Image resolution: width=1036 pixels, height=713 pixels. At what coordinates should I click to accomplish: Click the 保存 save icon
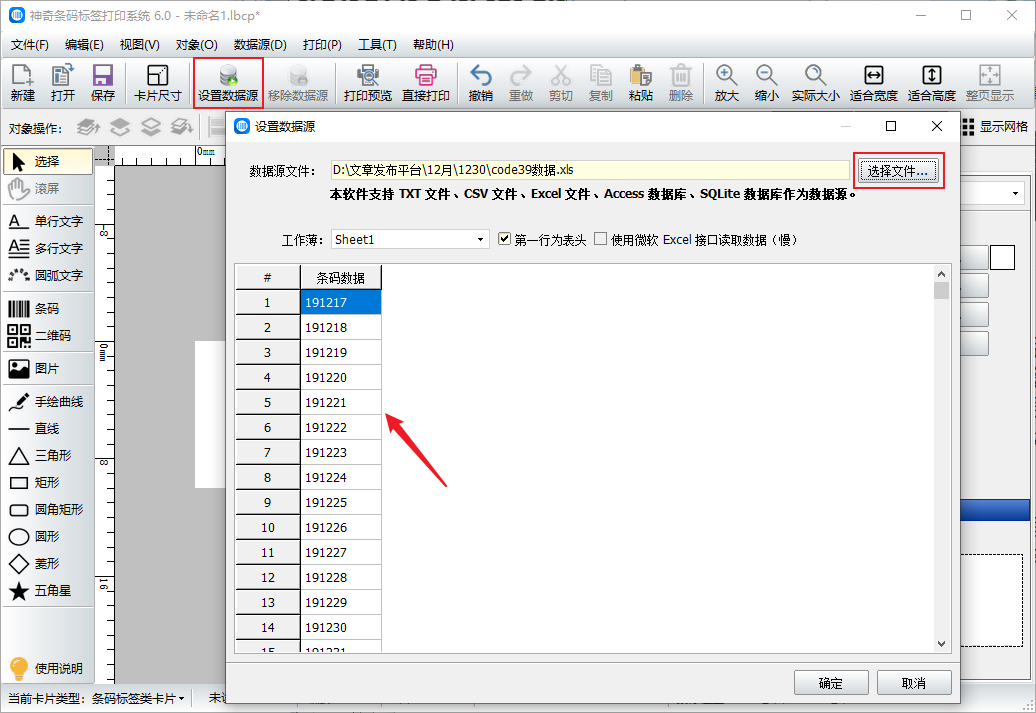(102, 83)
